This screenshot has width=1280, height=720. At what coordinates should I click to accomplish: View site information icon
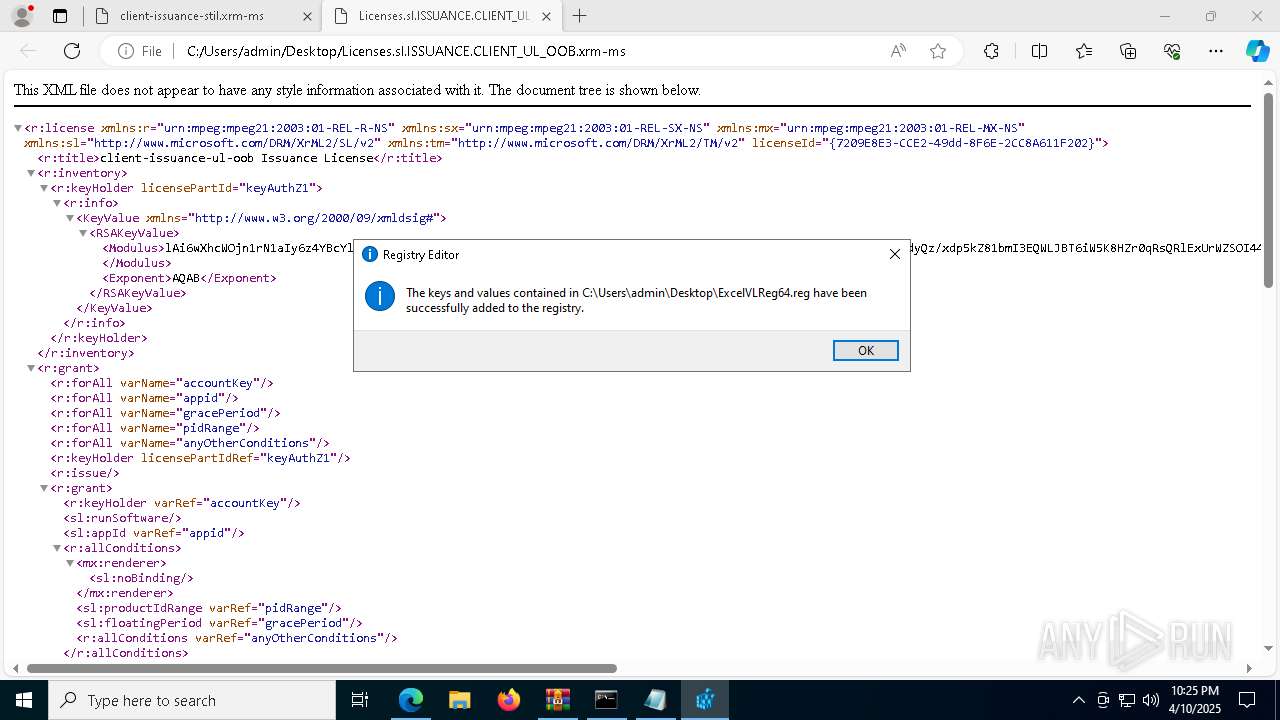tap(126, 51)
